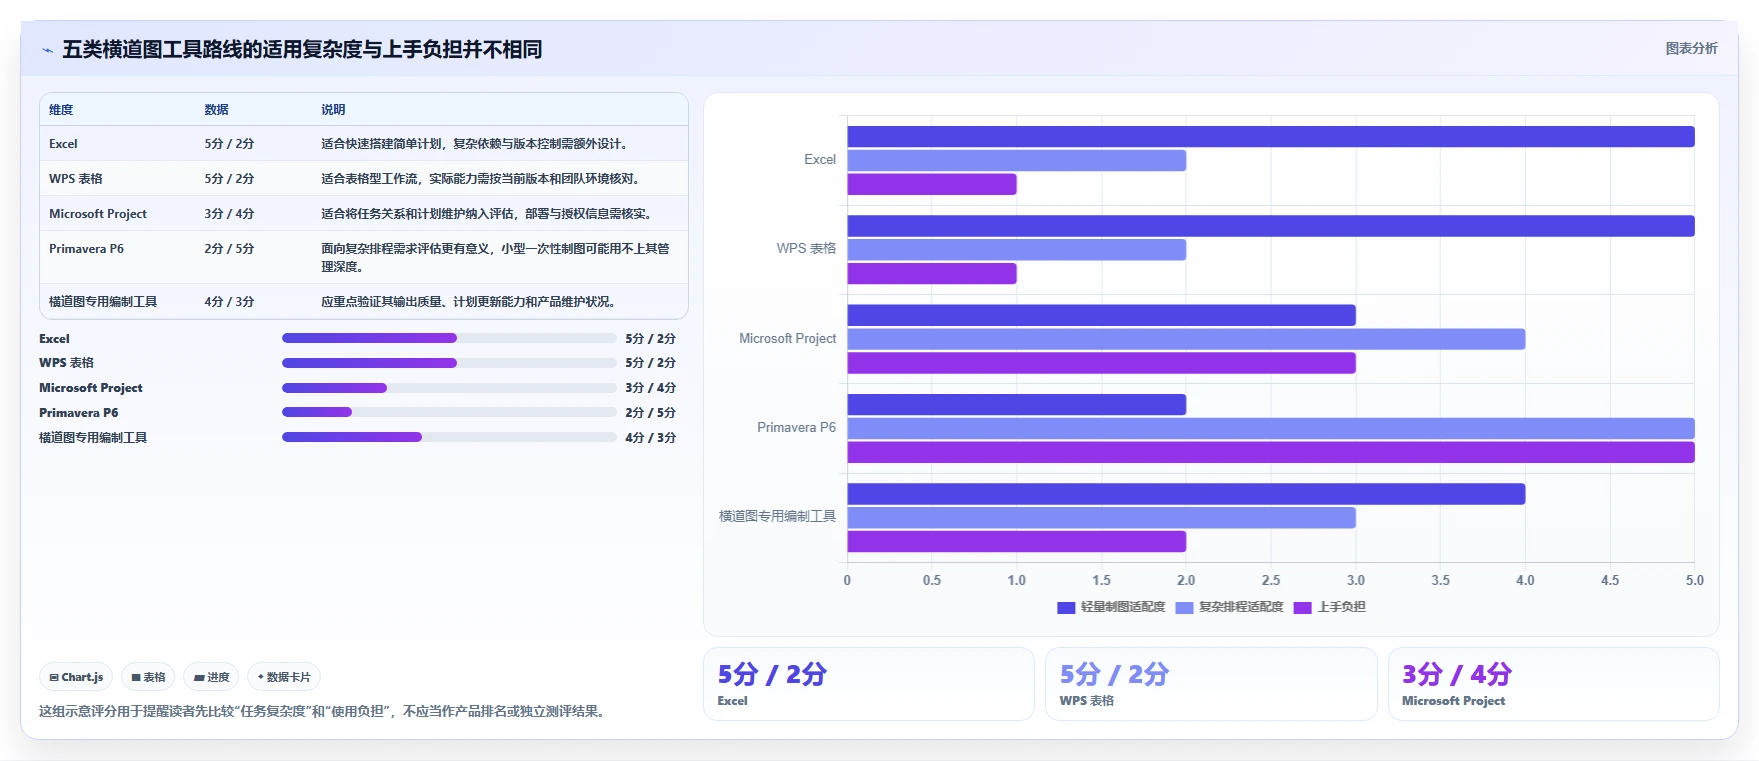Click the Primavera P6 progress bar
1759x761 pixels.
[449, 412]
